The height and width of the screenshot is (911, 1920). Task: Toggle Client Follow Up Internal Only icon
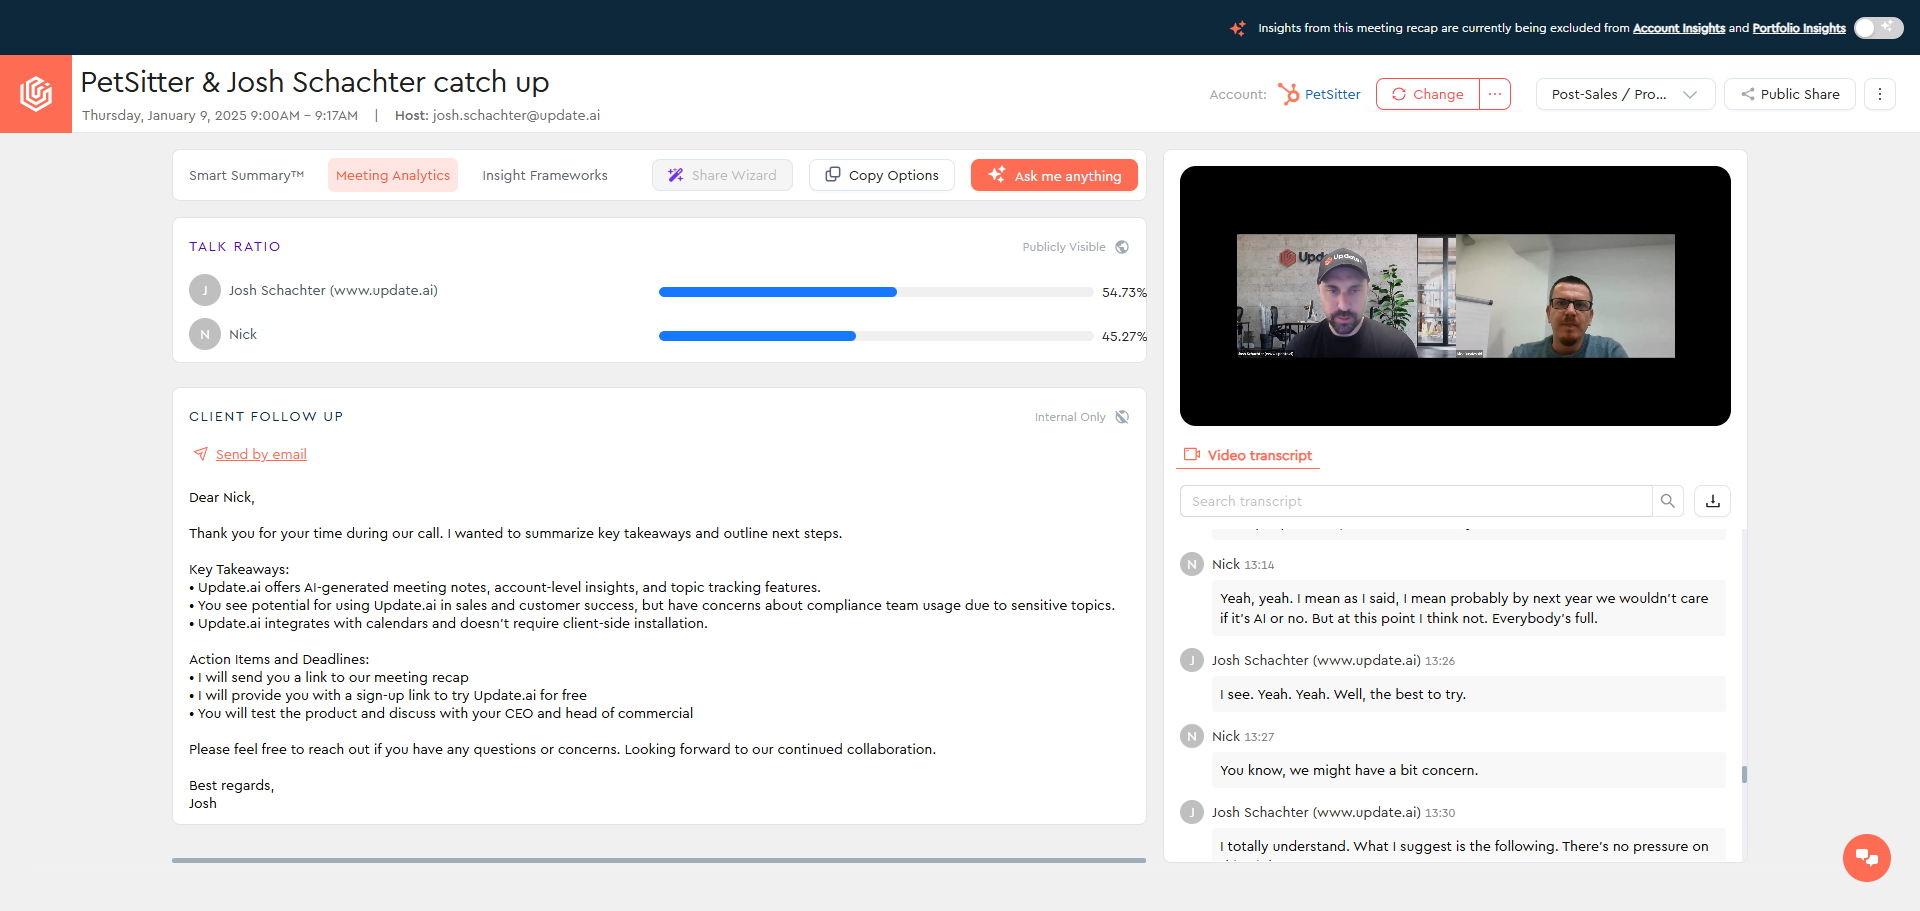[x=1122, y=417]
